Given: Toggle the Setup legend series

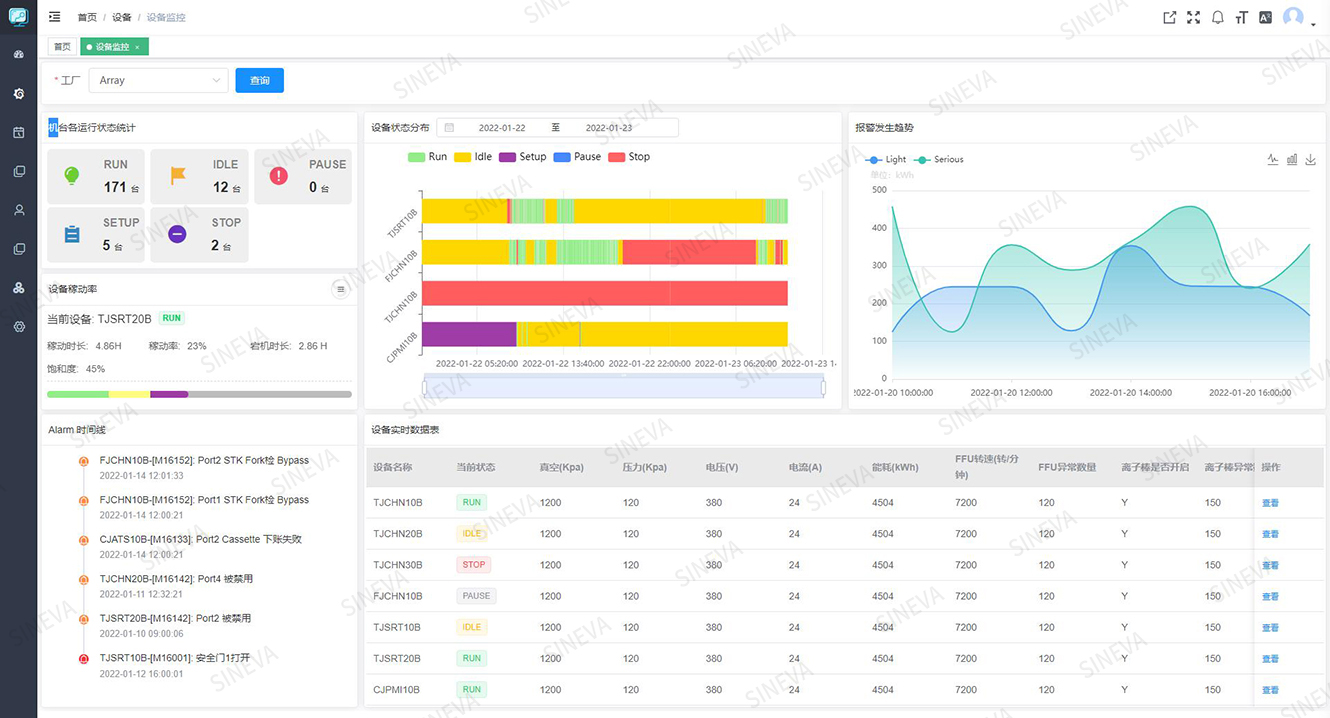Looking at the screenshot, I should pyautogui.click(x=522, y=157).
